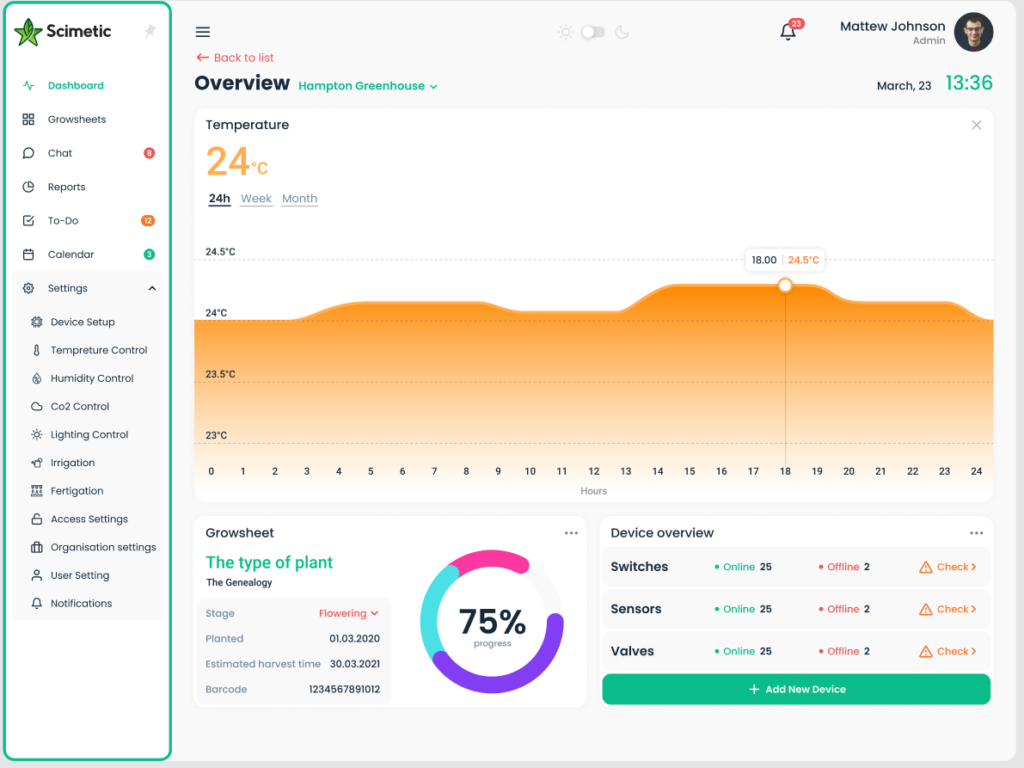Image resolution: width=1024 pixels, height=768 pixels.
Task: Select the Month tab
Action: point(299,199)
